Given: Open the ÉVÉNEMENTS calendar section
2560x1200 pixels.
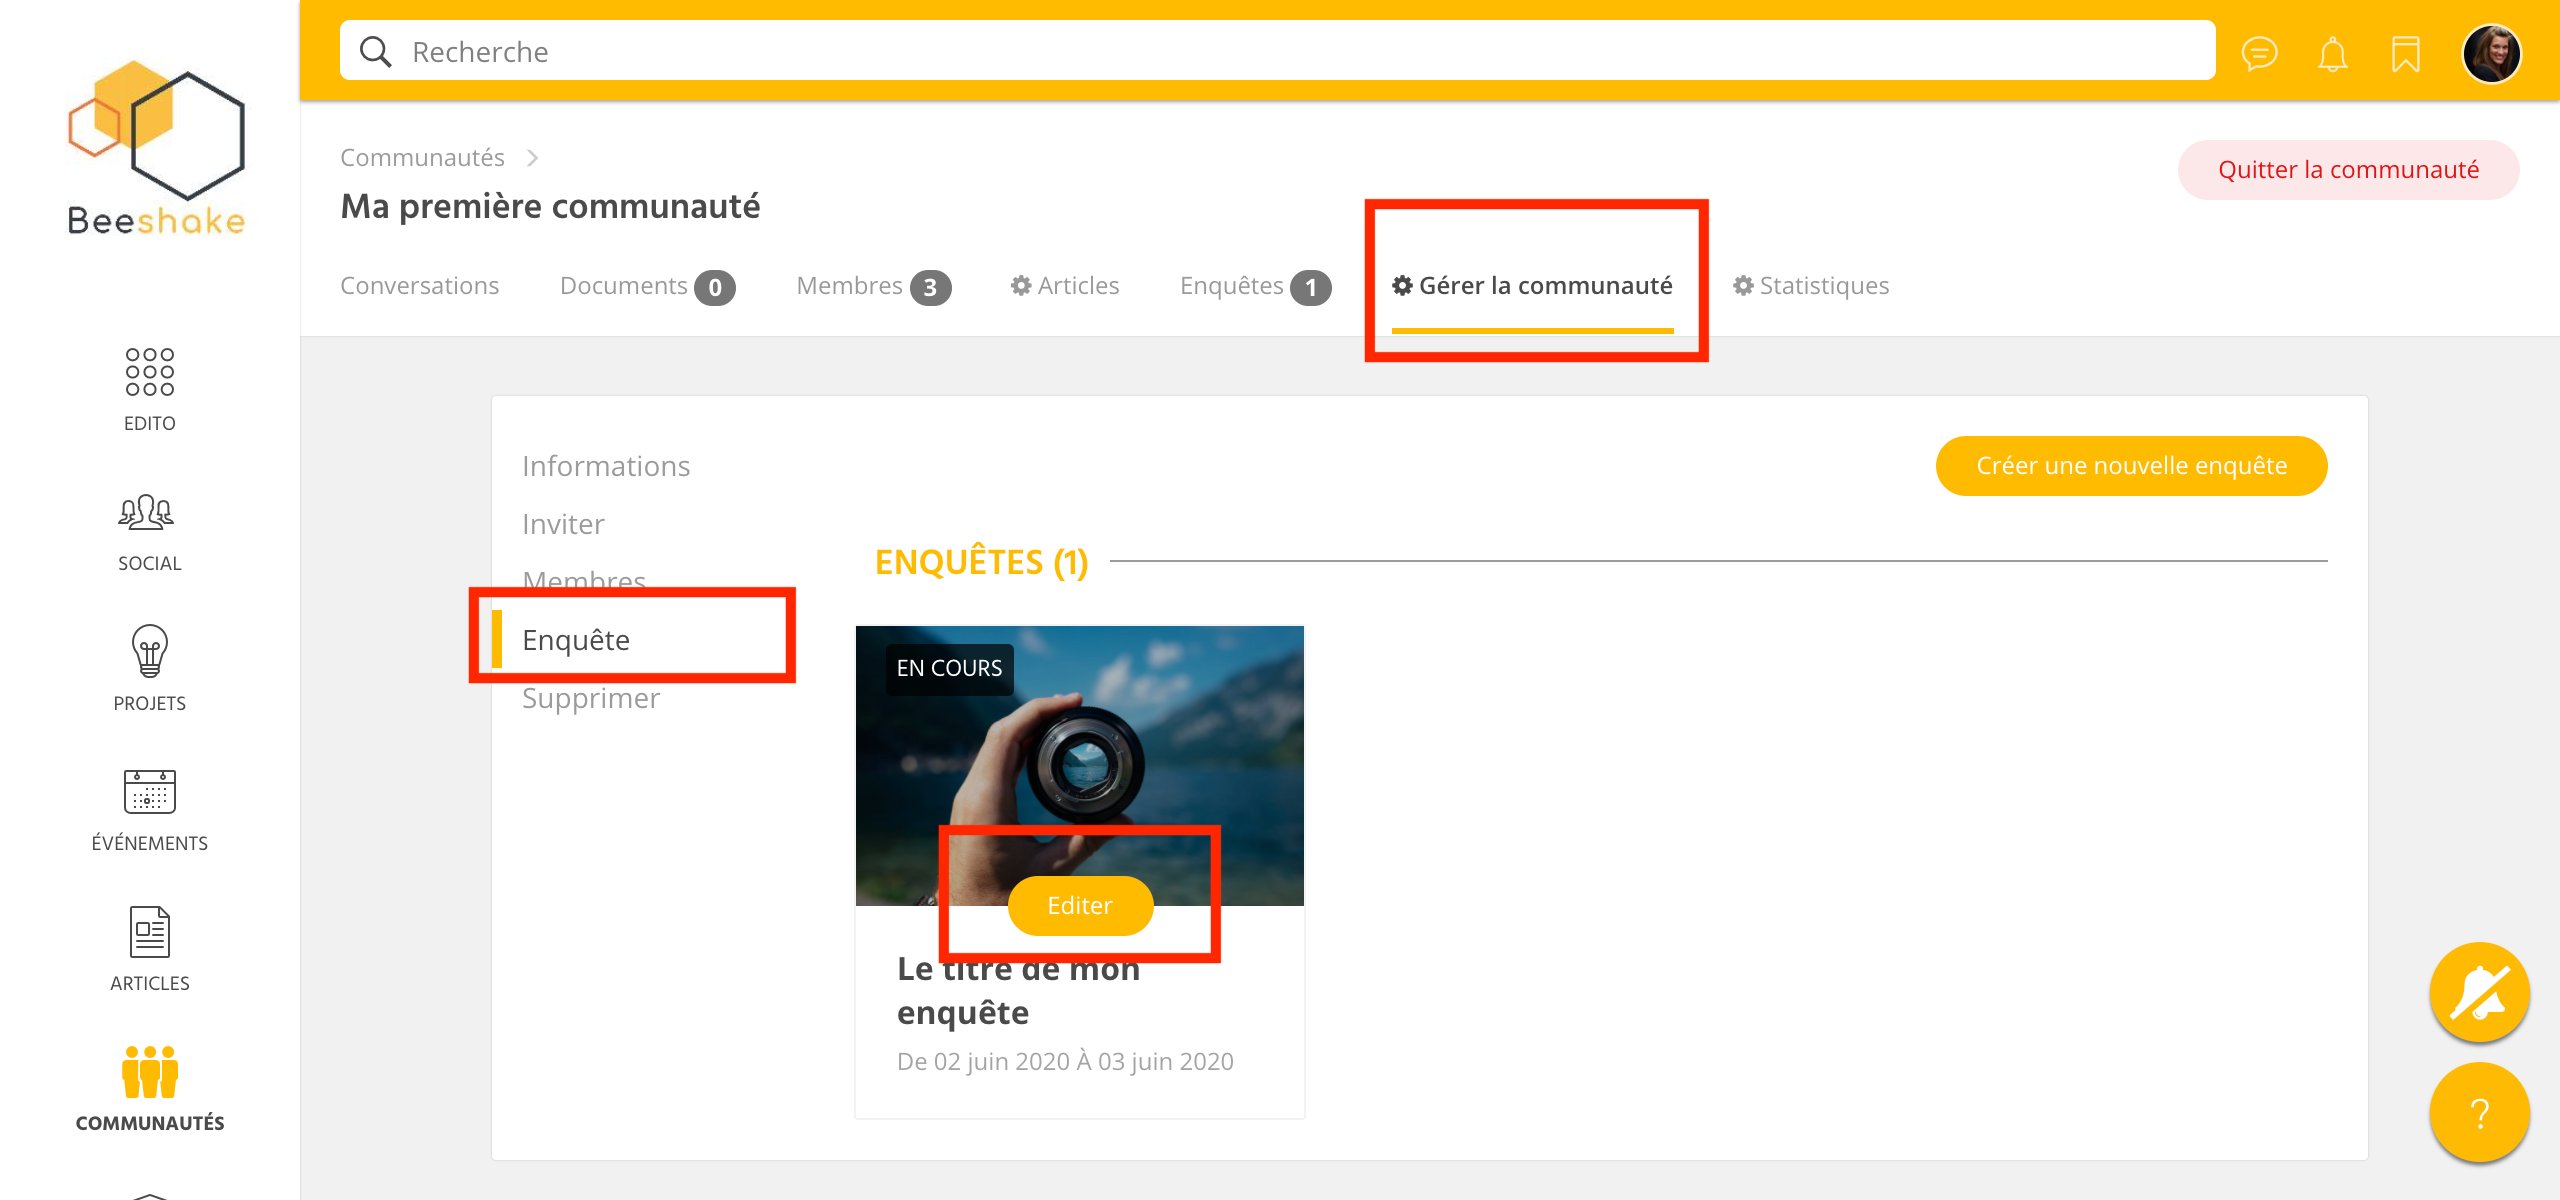Looking at the screenshot, I should click(150, 810).
